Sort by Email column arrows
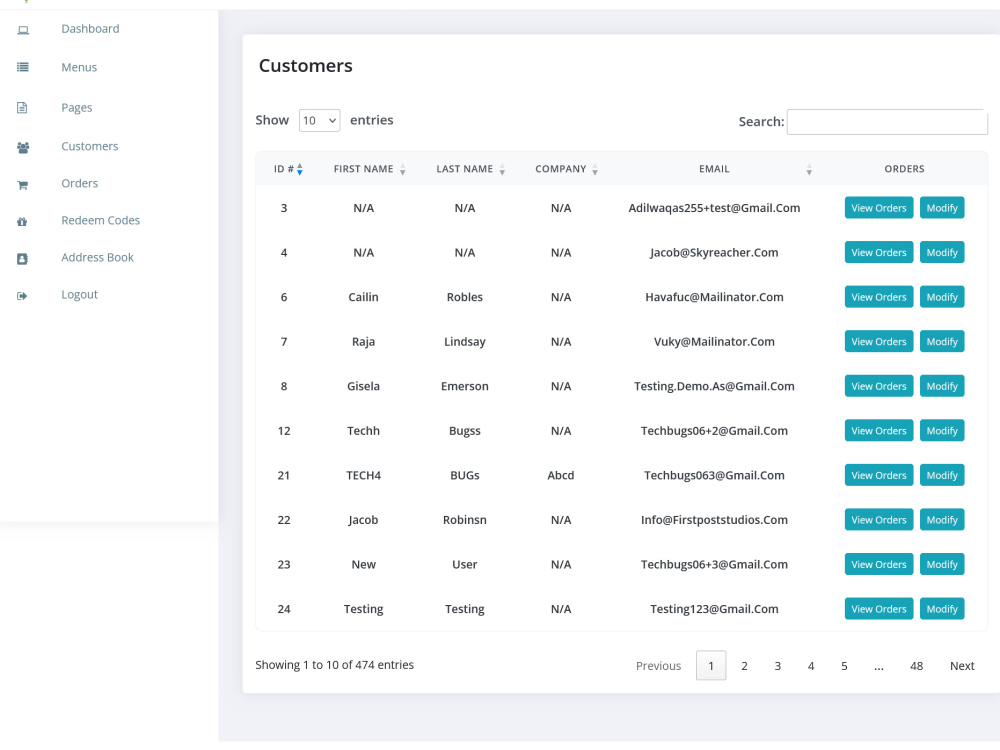The width and height of the screenshot is (1000, 750). [809, 170]
